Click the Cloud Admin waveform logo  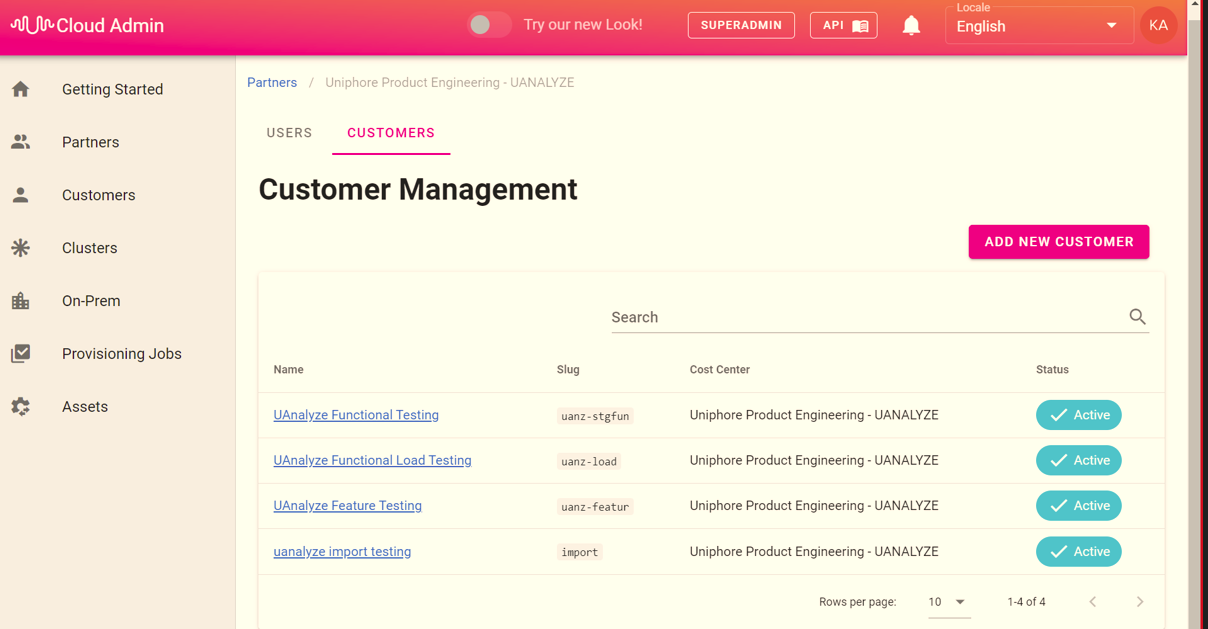pos(32,25)
